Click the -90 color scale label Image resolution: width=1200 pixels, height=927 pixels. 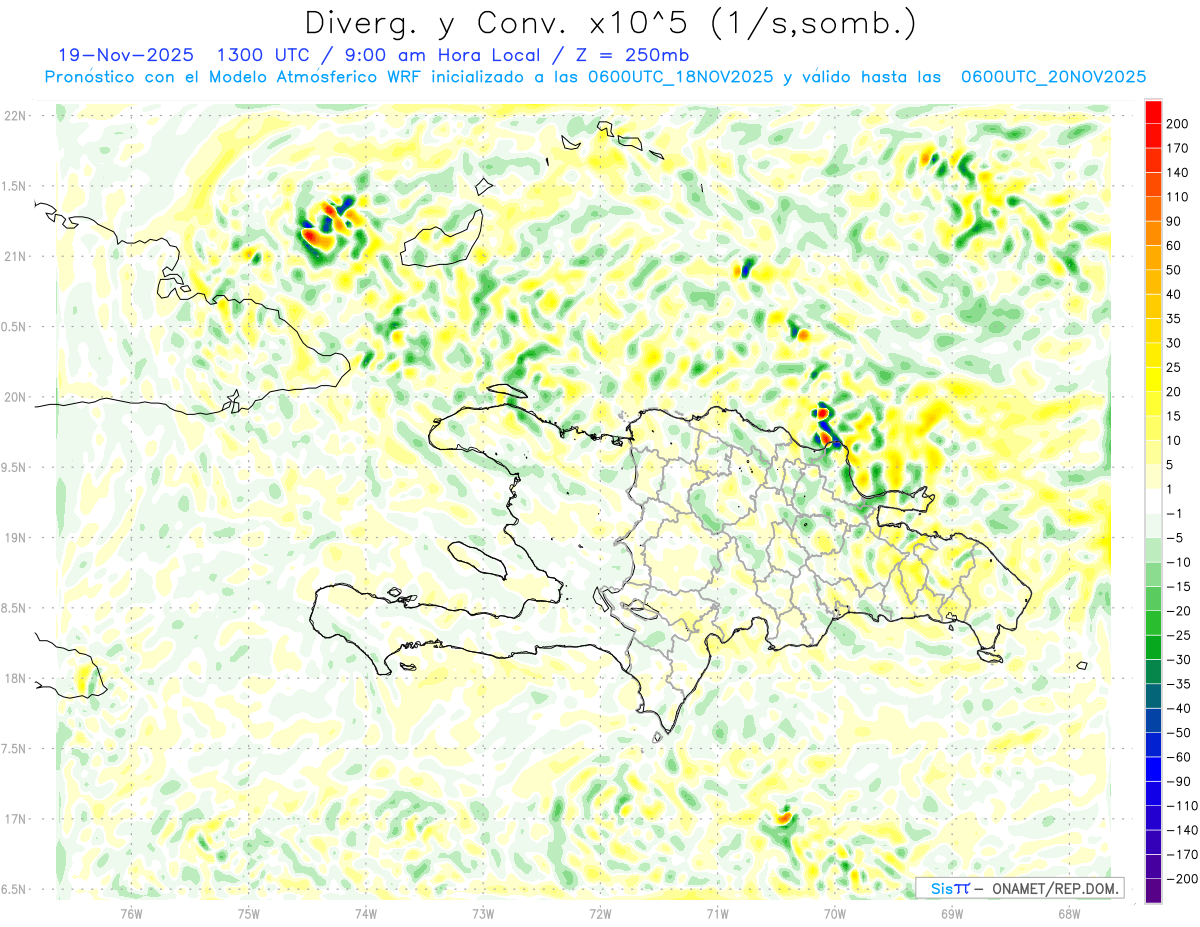point(1178,782)
